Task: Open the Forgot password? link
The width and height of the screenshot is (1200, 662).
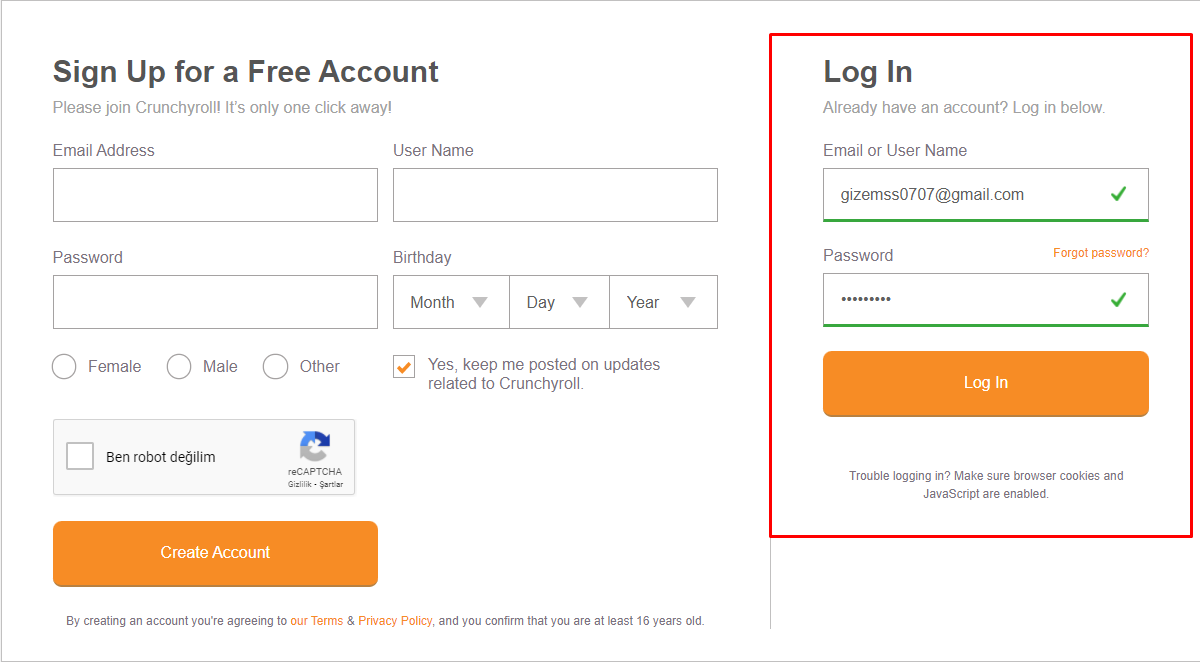Action: tap(1101, 253)
